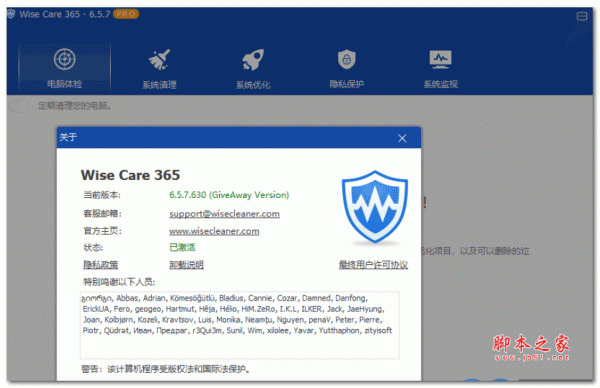Image resolution: width=600 pixels, height=388 pixels.
Task: Click the Wise Care 365 heading in About dialog
Action: click(x=130, y=175)
